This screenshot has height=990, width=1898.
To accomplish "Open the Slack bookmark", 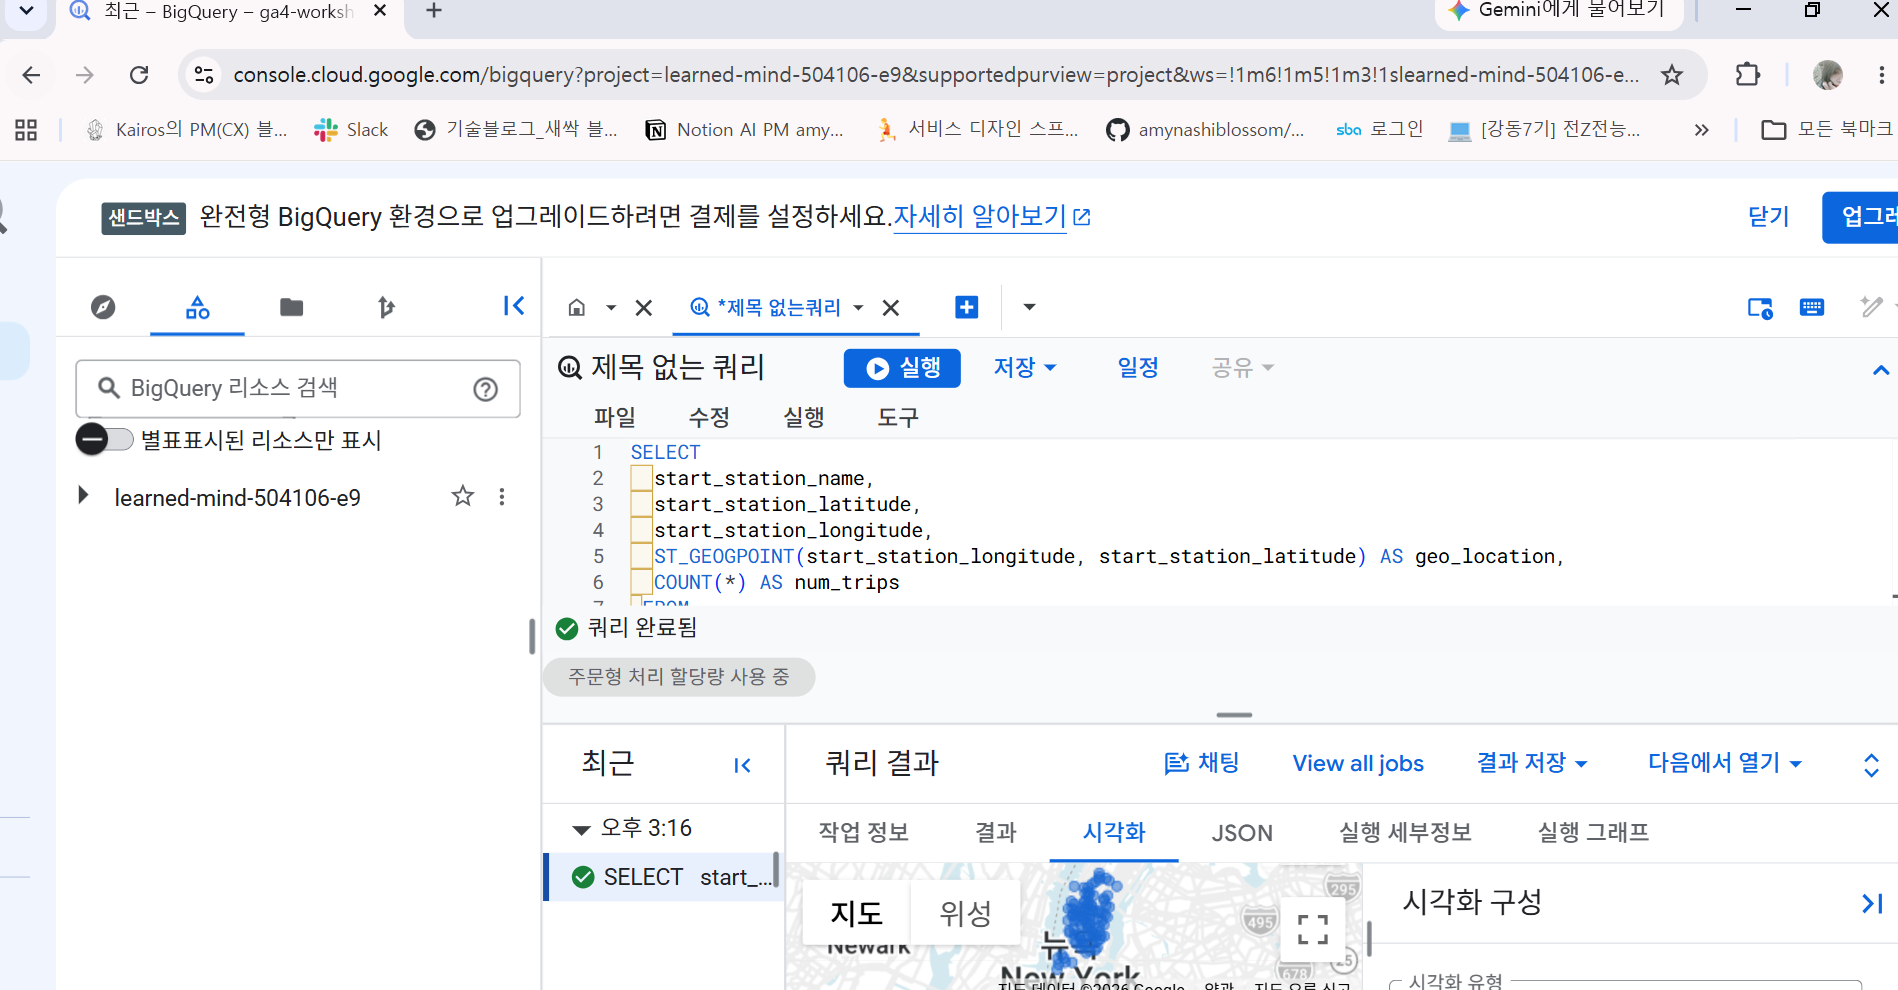I will pyautogui.click(x=351, y=130).
